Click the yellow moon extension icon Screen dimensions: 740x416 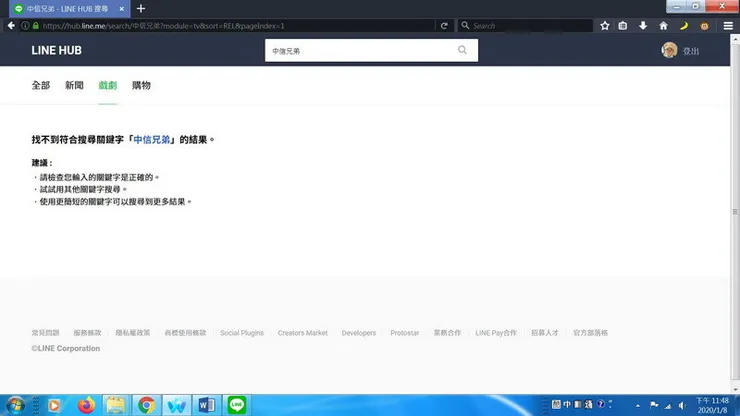684,26
